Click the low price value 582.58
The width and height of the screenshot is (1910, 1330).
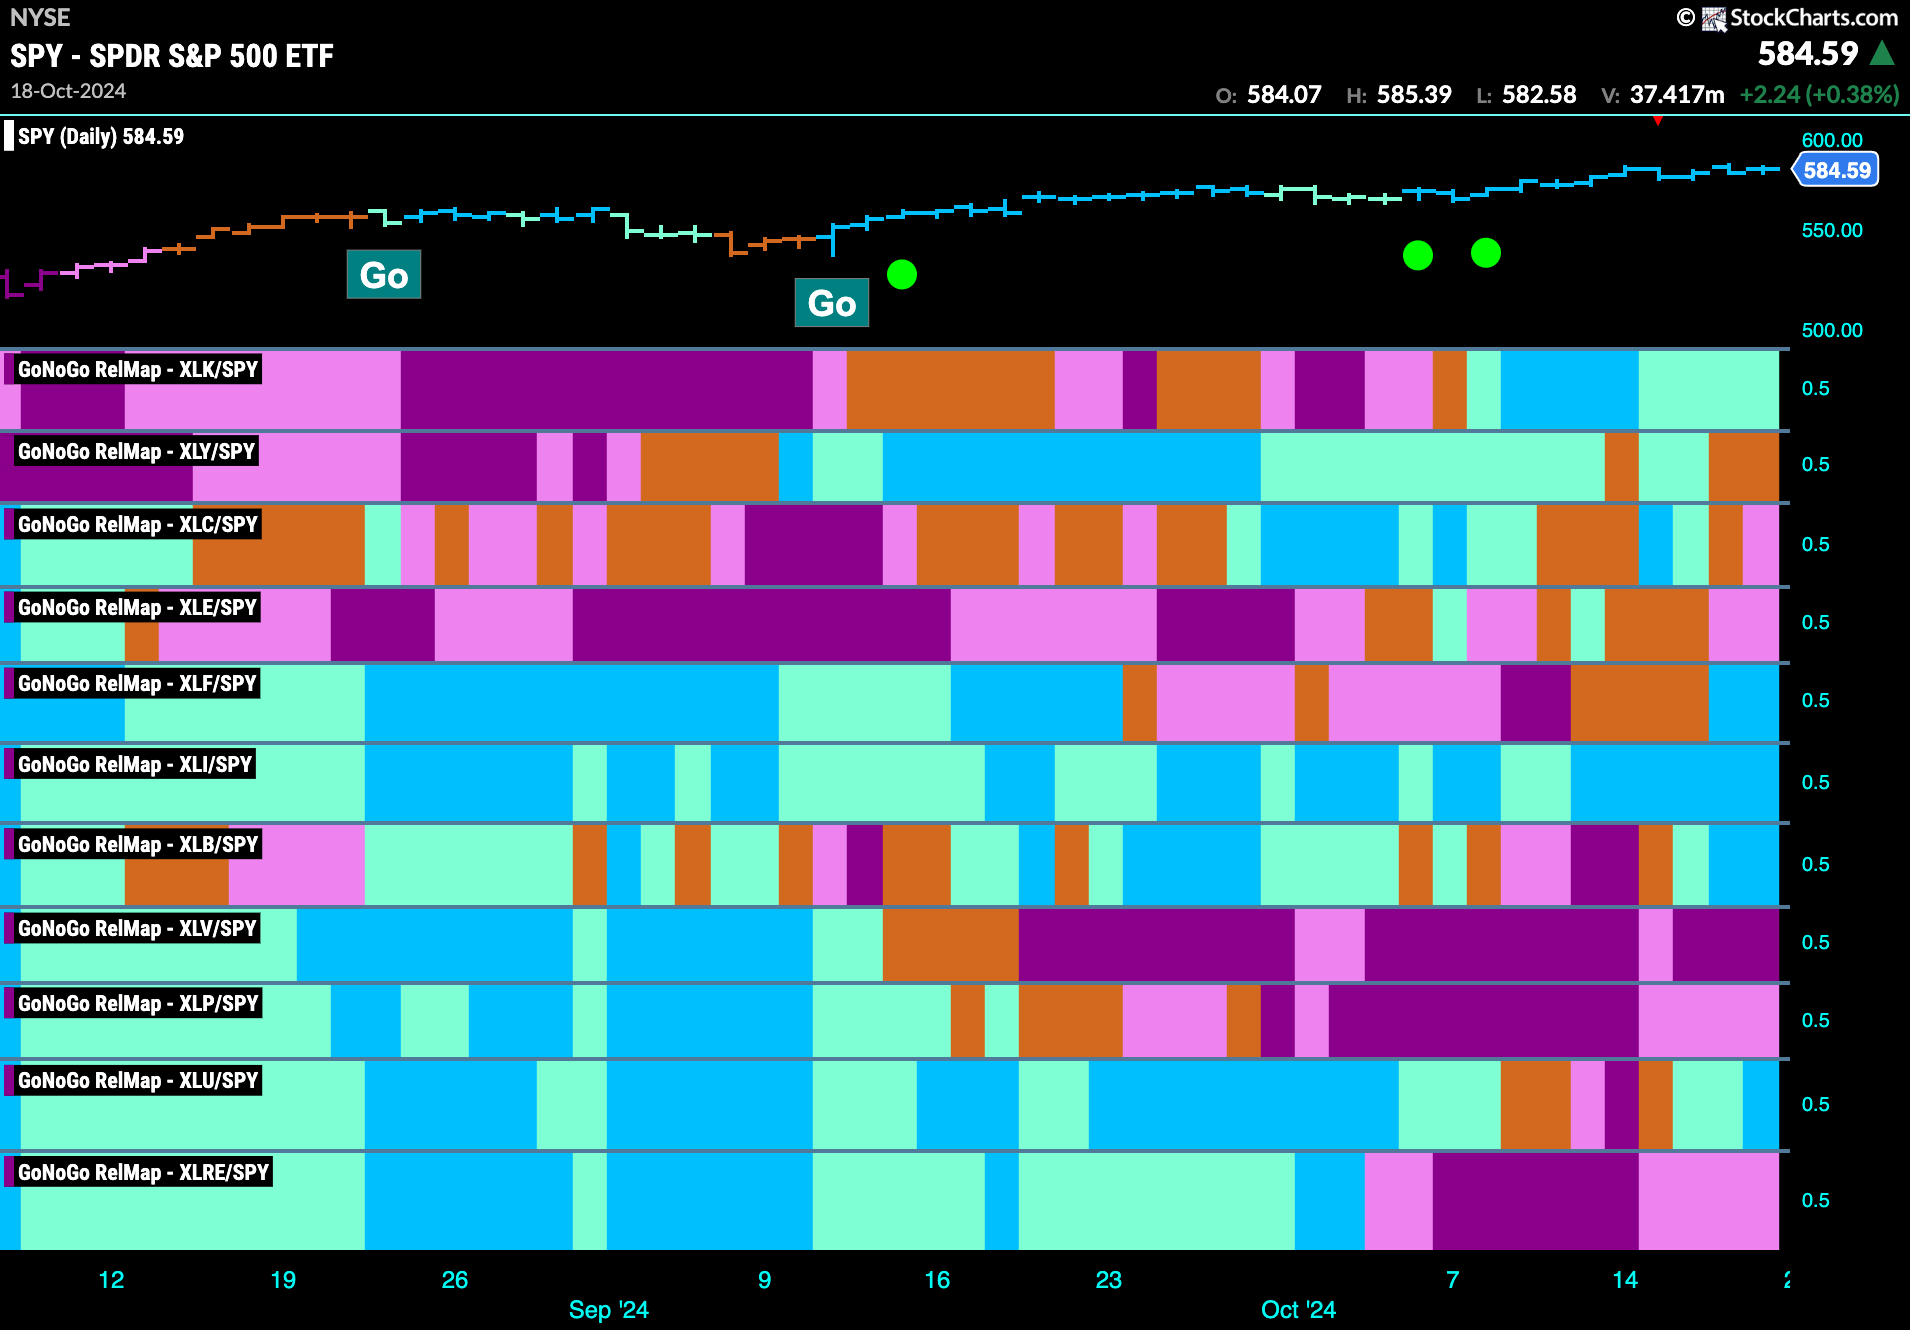[x=1539, y=95]
